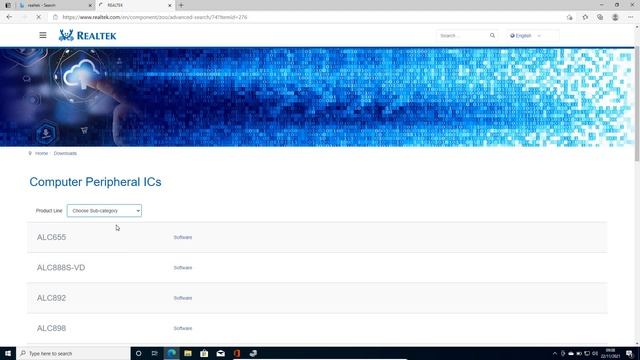640x360 pixels.
Task: Click the taskbar search box
Action: point(73,353)
